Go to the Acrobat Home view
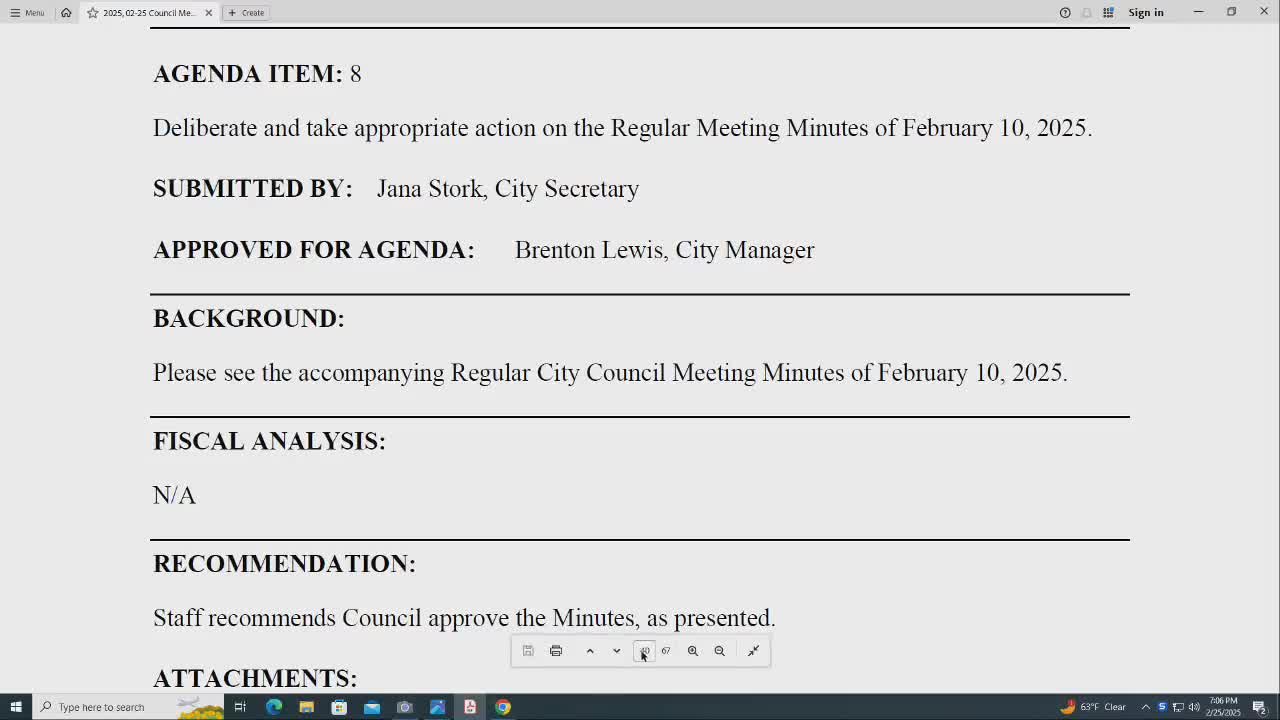 [x=66, y=13]
